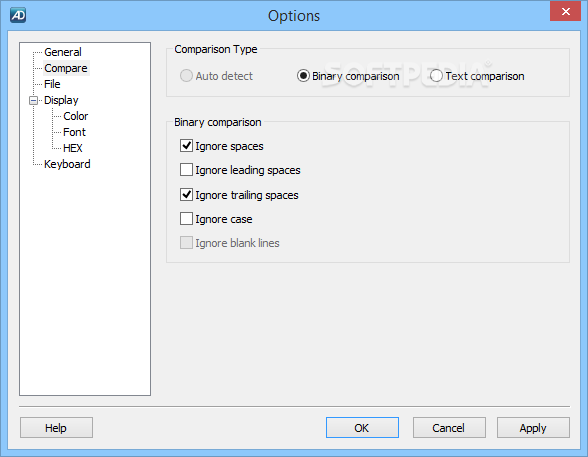588x457 pixels.
Task: Uncheck Ignore trailing spaces
Action: point(186,195)
